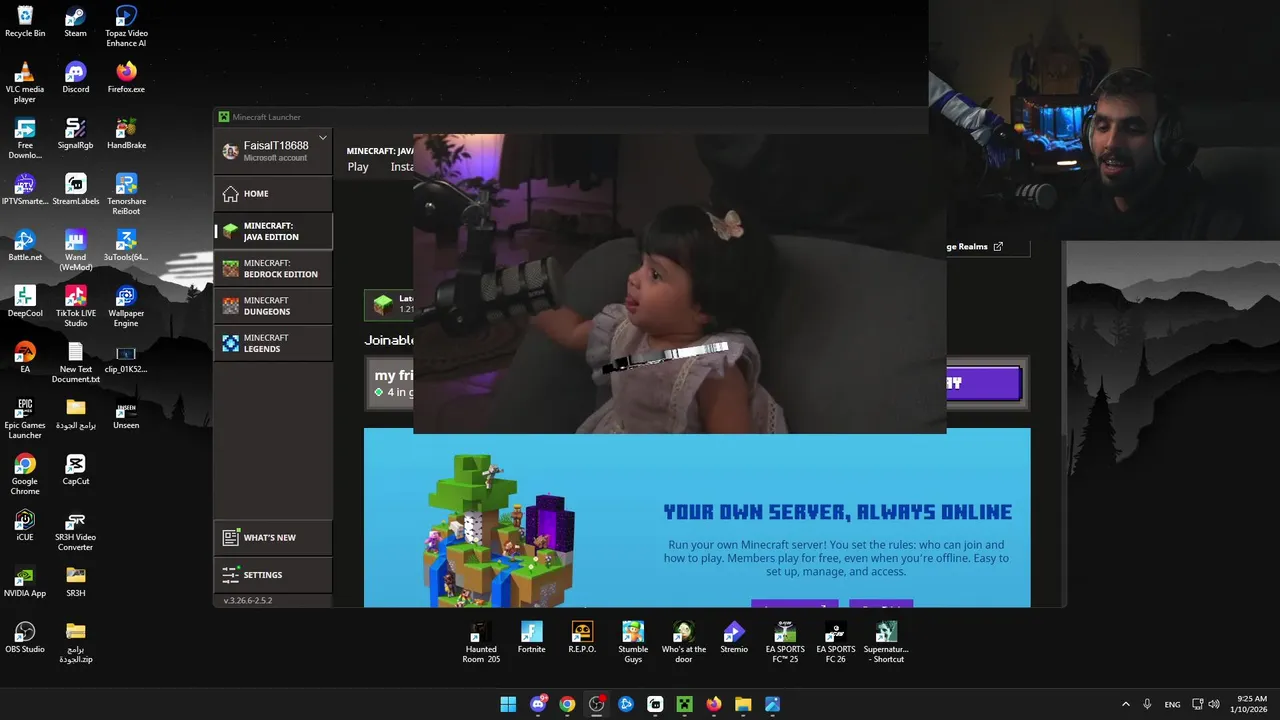Screen dimensions: 1280x720
Task: Open the Latest release version selector
Action: click(391, 304)
